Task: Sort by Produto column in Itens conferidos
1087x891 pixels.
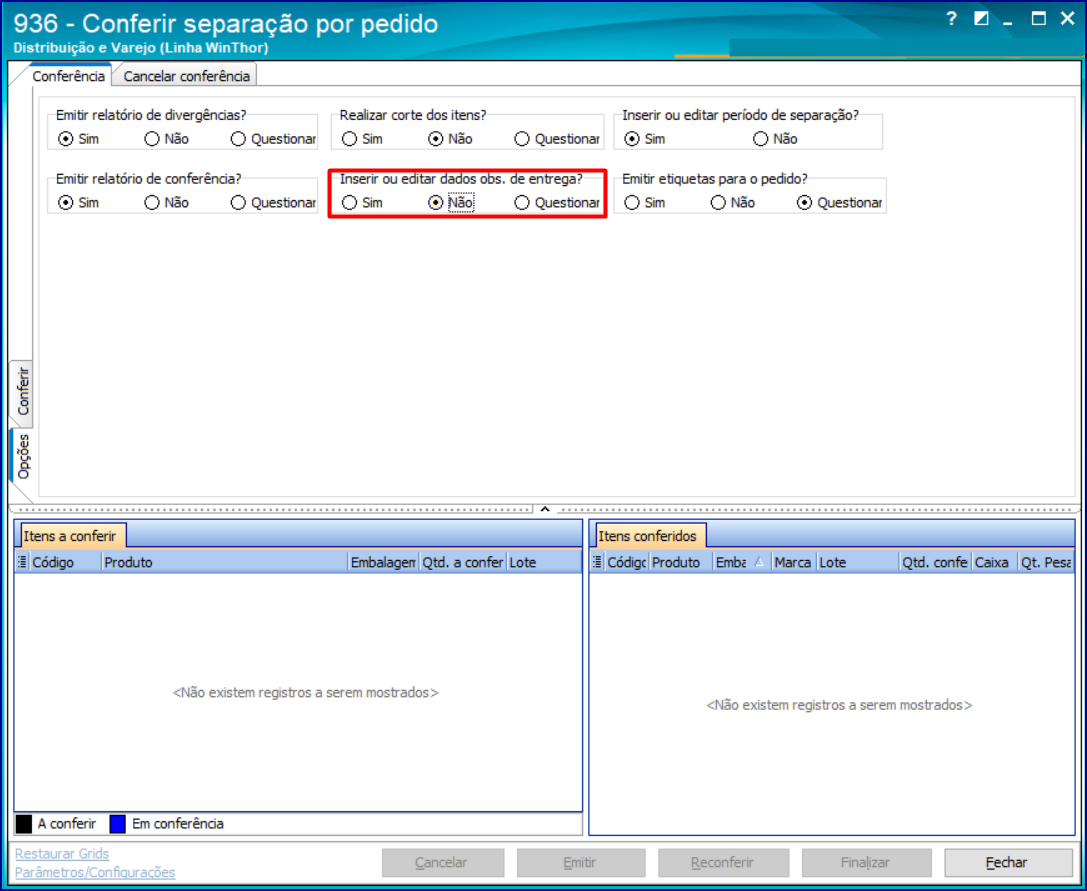Action: coord(681,562)
